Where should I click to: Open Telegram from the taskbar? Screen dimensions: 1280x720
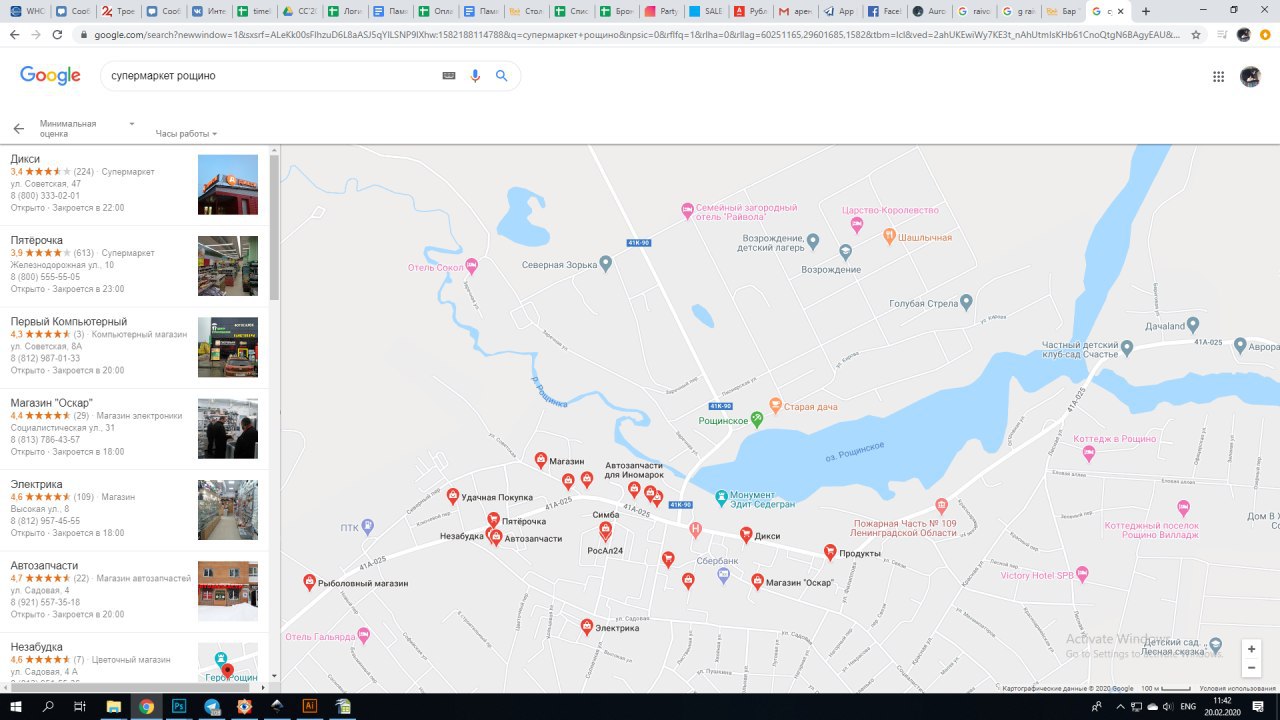point(212,706)
